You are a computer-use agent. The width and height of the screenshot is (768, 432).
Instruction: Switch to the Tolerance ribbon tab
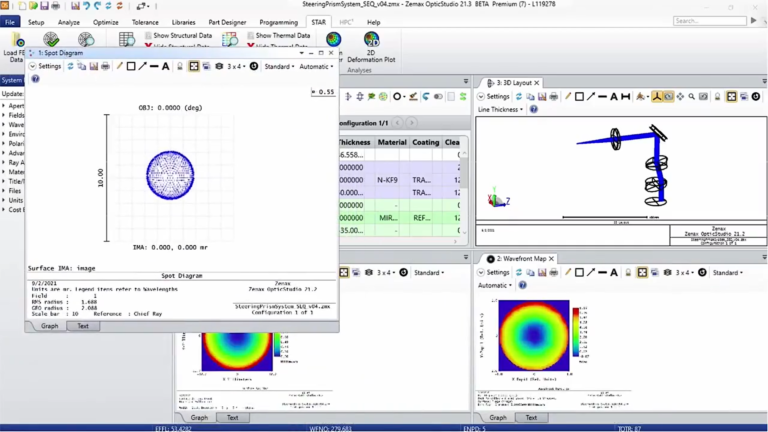click(145, 22)
